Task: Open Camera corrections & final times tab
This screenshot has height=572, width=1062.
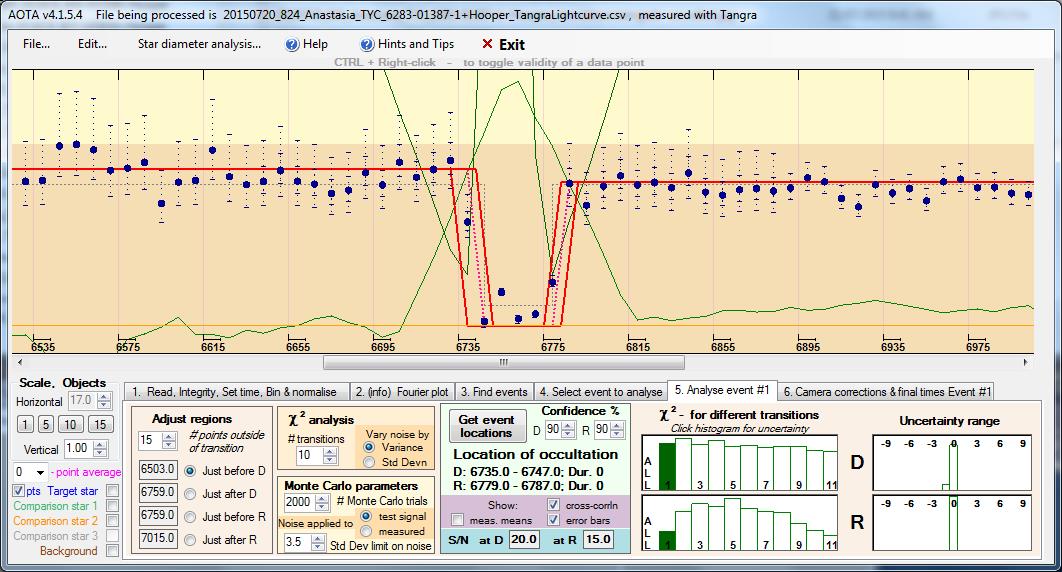Action: click(887, 392)
